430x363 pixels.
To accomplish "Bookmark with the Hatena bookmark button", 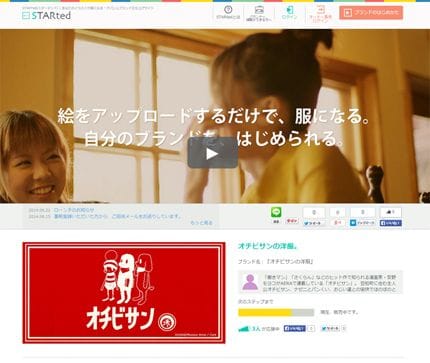I will coord(362,223).
